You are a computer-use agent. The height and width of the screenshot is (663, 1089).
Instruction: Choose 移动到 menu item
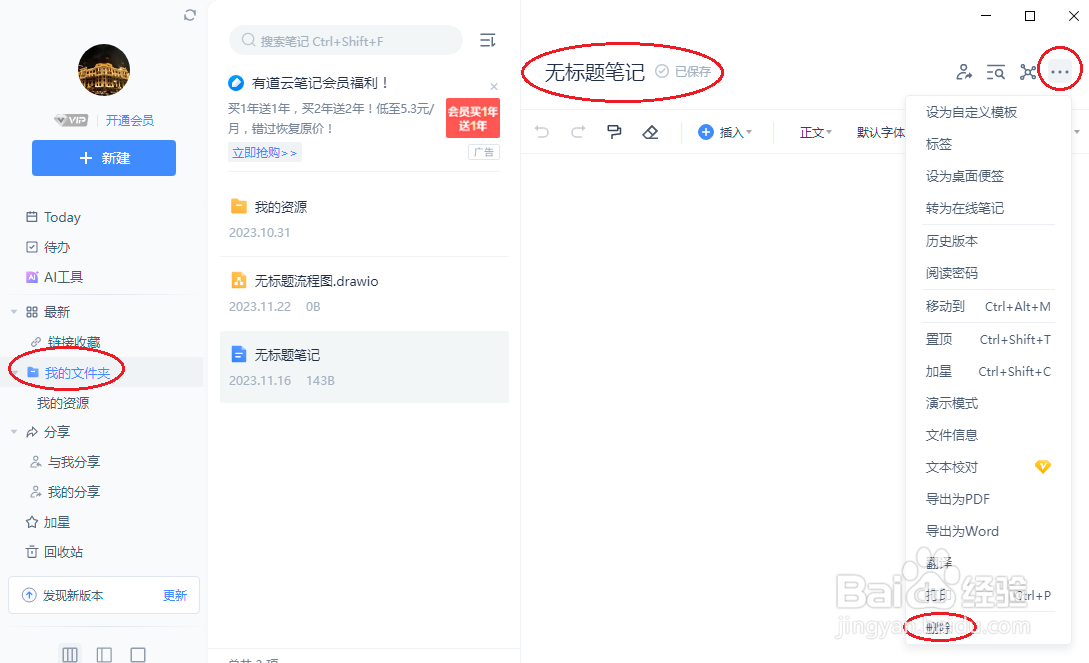(x=988, y=306)
